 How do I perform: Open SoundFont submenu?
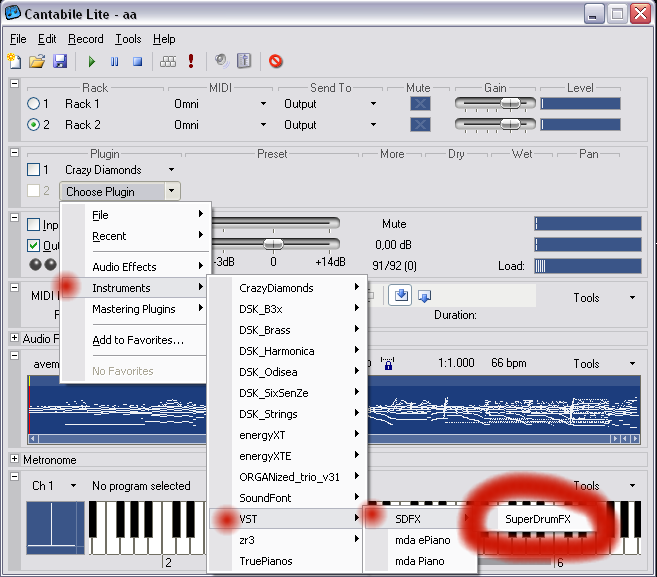pyautogui.click(x=287, y=498)
